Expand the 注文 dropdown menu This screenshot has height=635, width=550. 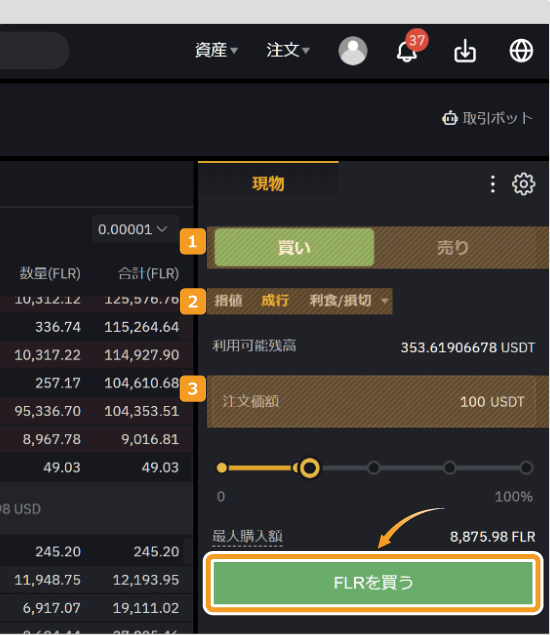click(x=288, y=50)
